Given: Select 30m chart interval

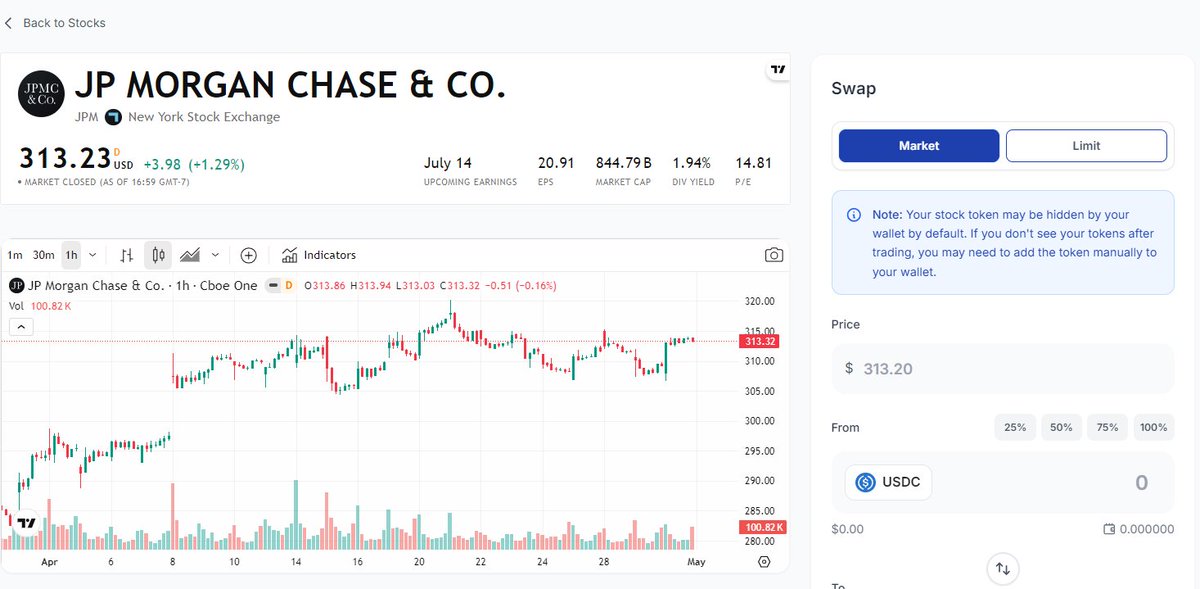Looking at the screenshot, I should [43, 255].
